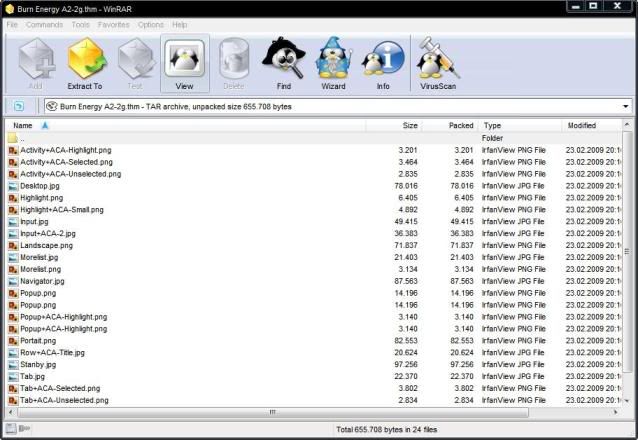Click the archive icon in address bar

point(52,106)
